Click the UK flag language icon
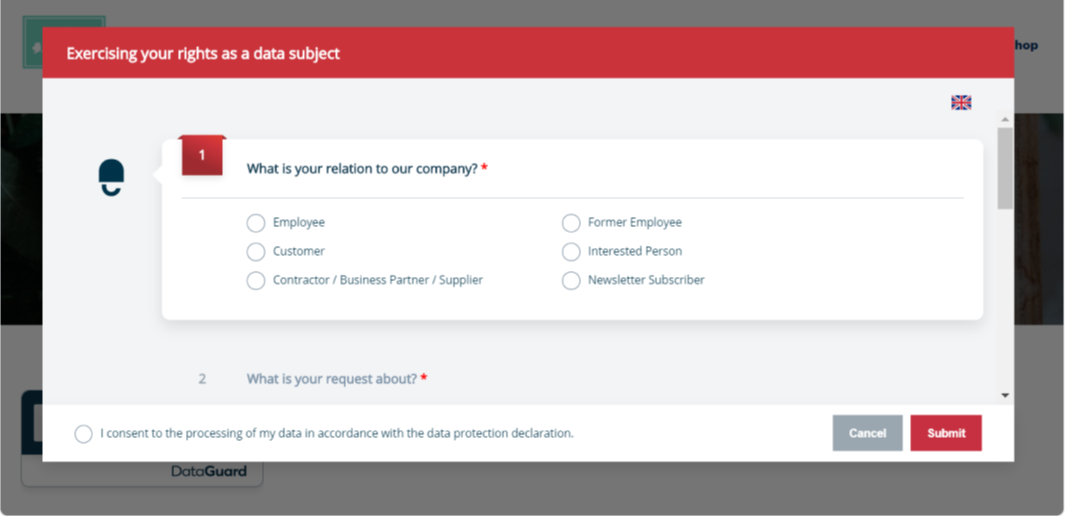The image size is (1065, 516). tap(961, 103)
